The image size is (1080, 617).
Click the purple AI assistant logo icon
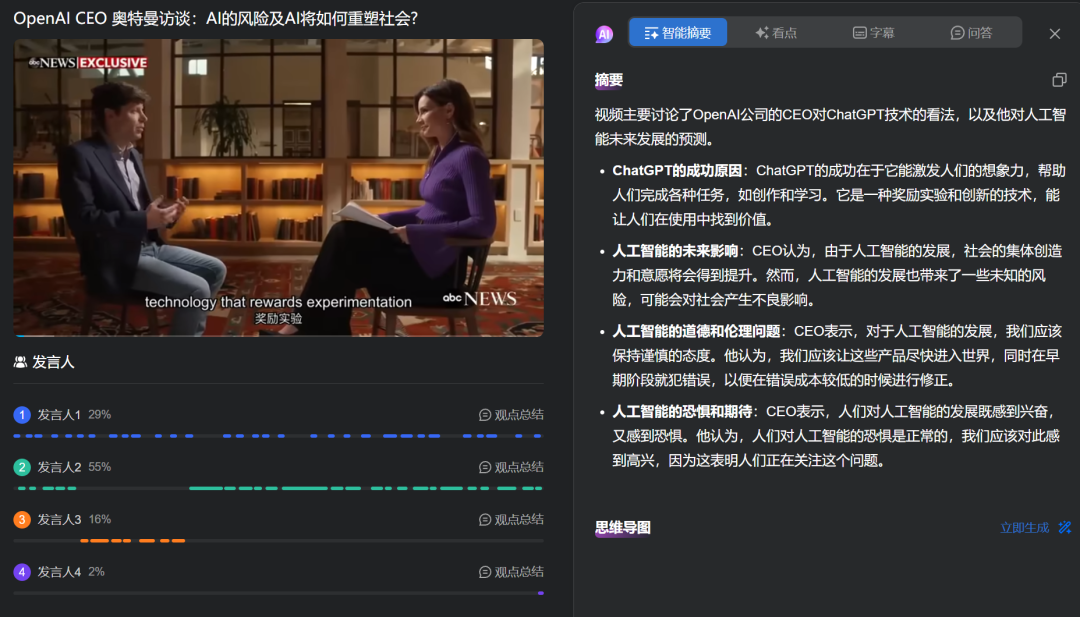[x=604, y=33]
